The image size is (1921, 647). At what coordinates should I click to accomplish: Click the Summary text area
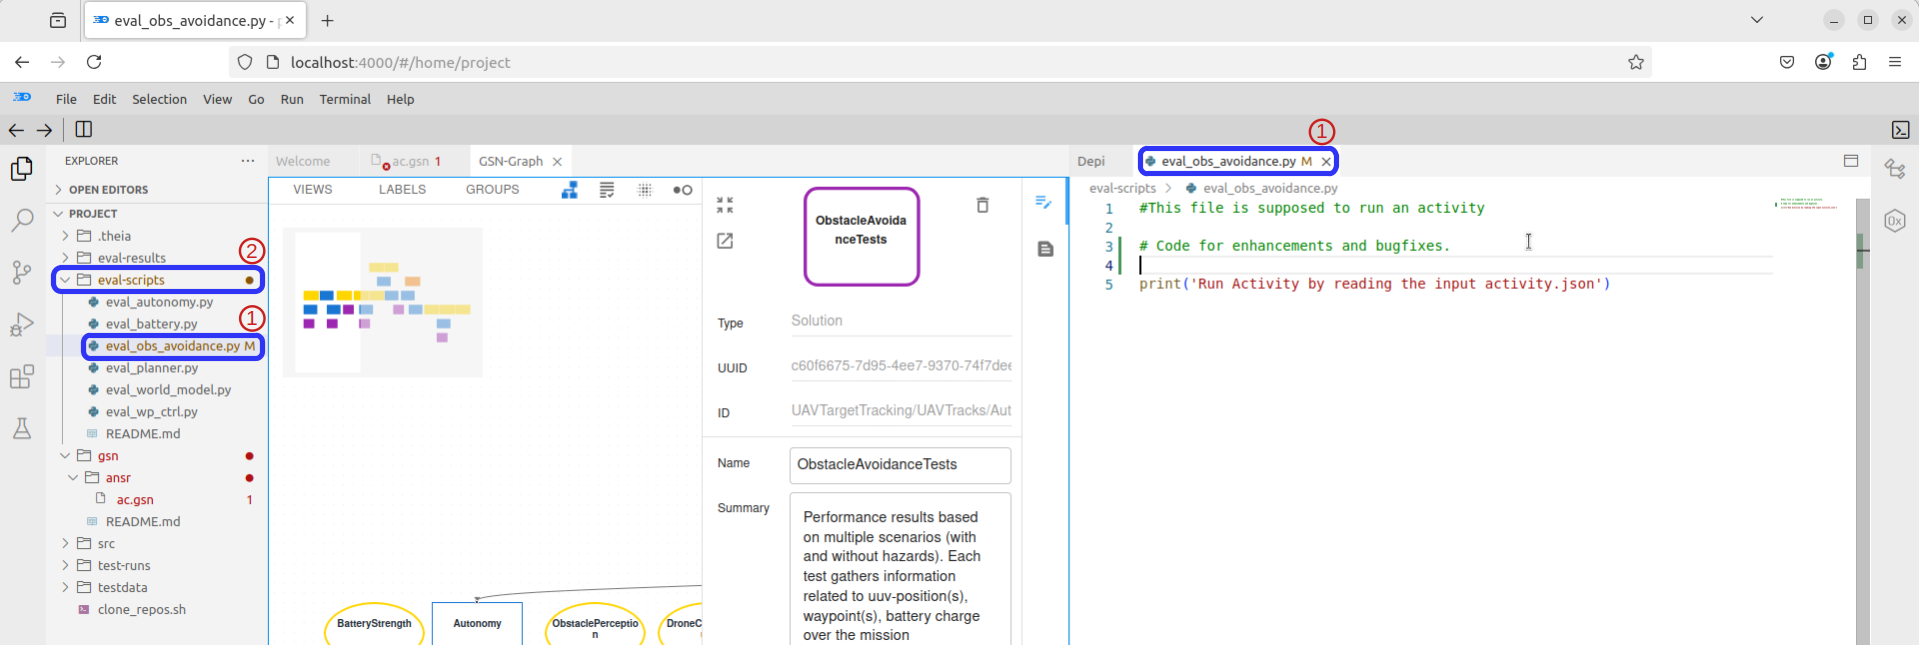900,570
